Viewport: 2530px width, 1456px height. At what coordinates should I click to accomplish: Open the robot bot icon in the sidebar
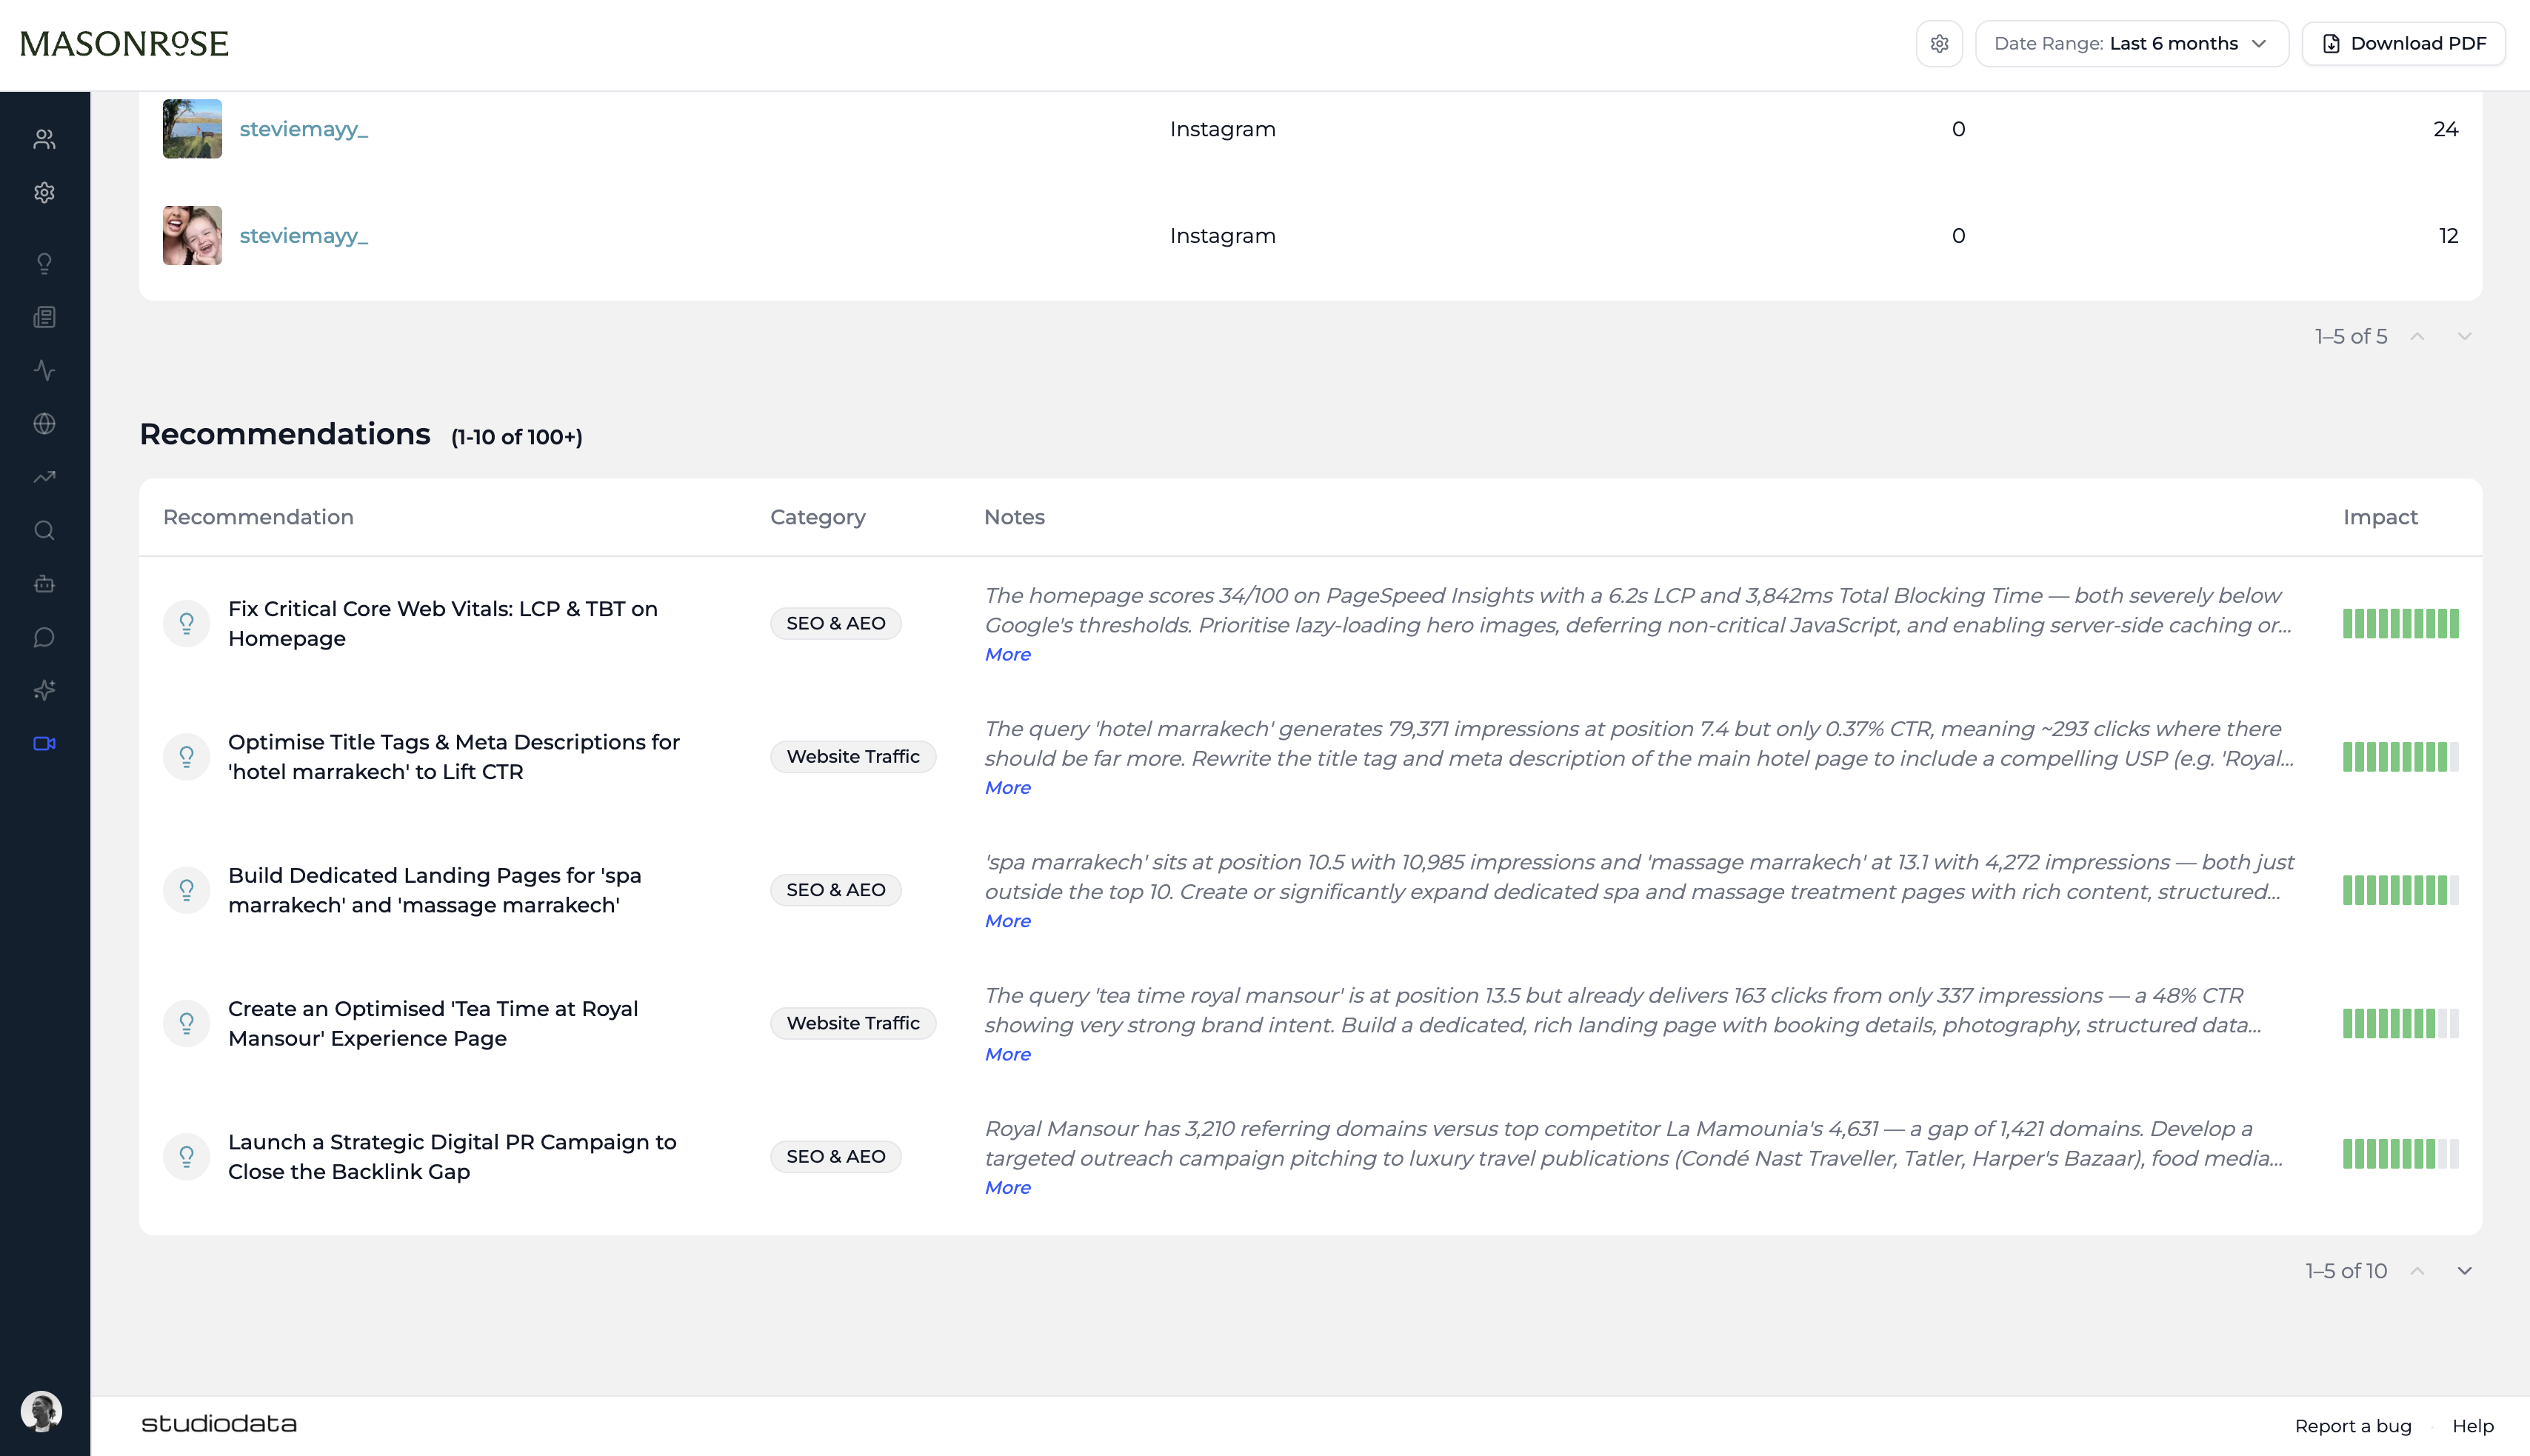(x=44, y=584)
